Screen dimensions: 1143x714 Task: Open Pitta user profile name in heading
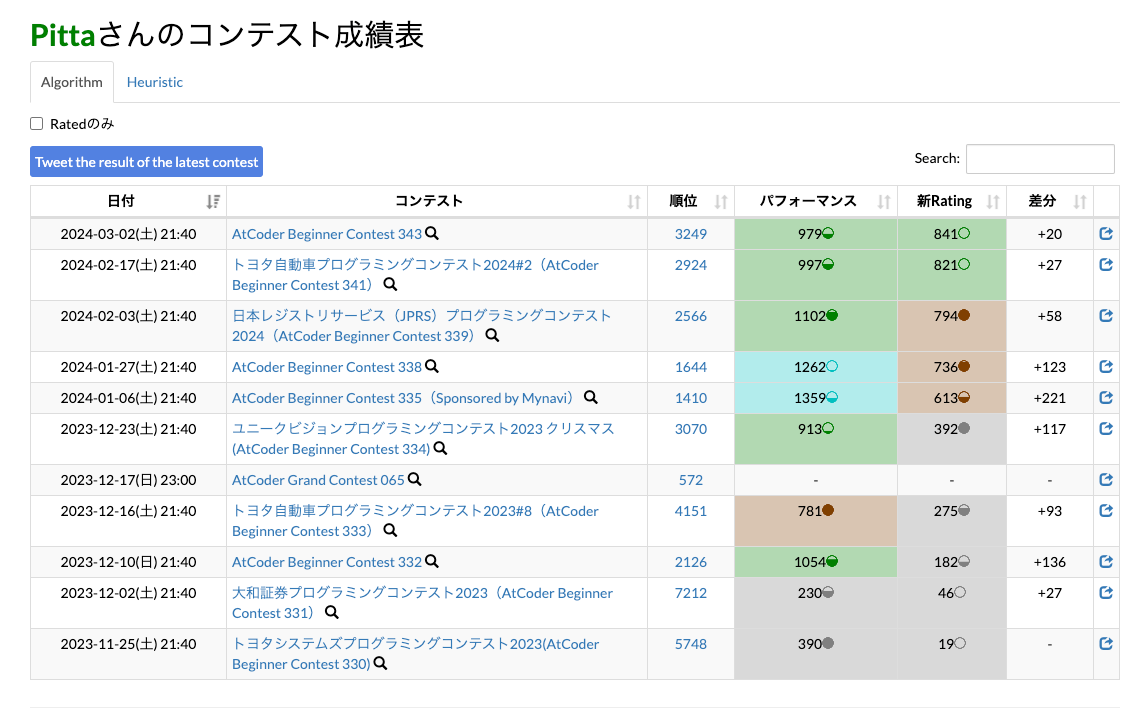coord(63,35)
